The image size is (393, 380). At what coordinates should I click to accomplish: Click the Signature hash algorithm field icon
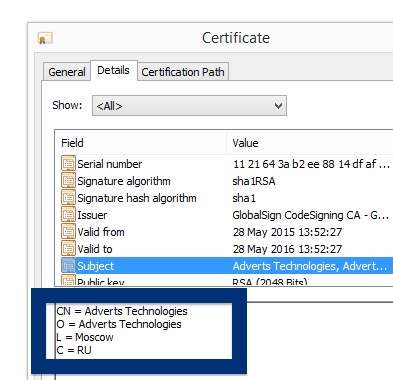point(68,198)
